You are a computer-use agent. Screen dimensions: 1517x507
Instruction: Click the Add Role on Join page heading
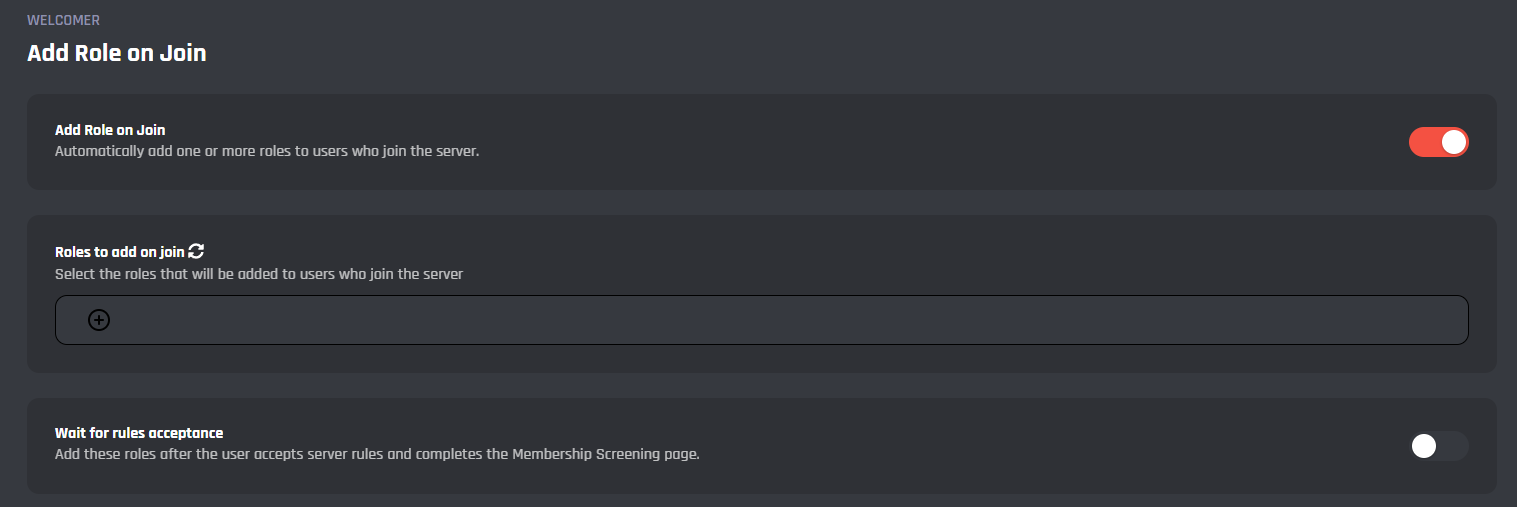(116, 53)
